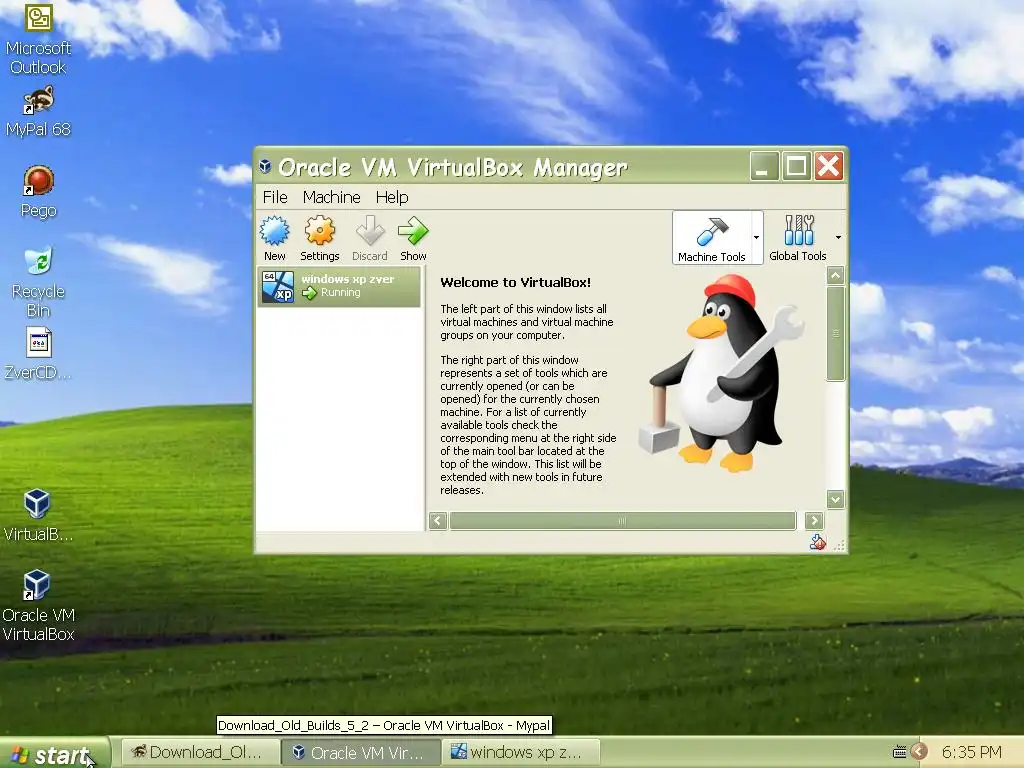The height and width of the screenshot is (768, 1024).
Task: Open the Help menu
Action: [392, 197]
